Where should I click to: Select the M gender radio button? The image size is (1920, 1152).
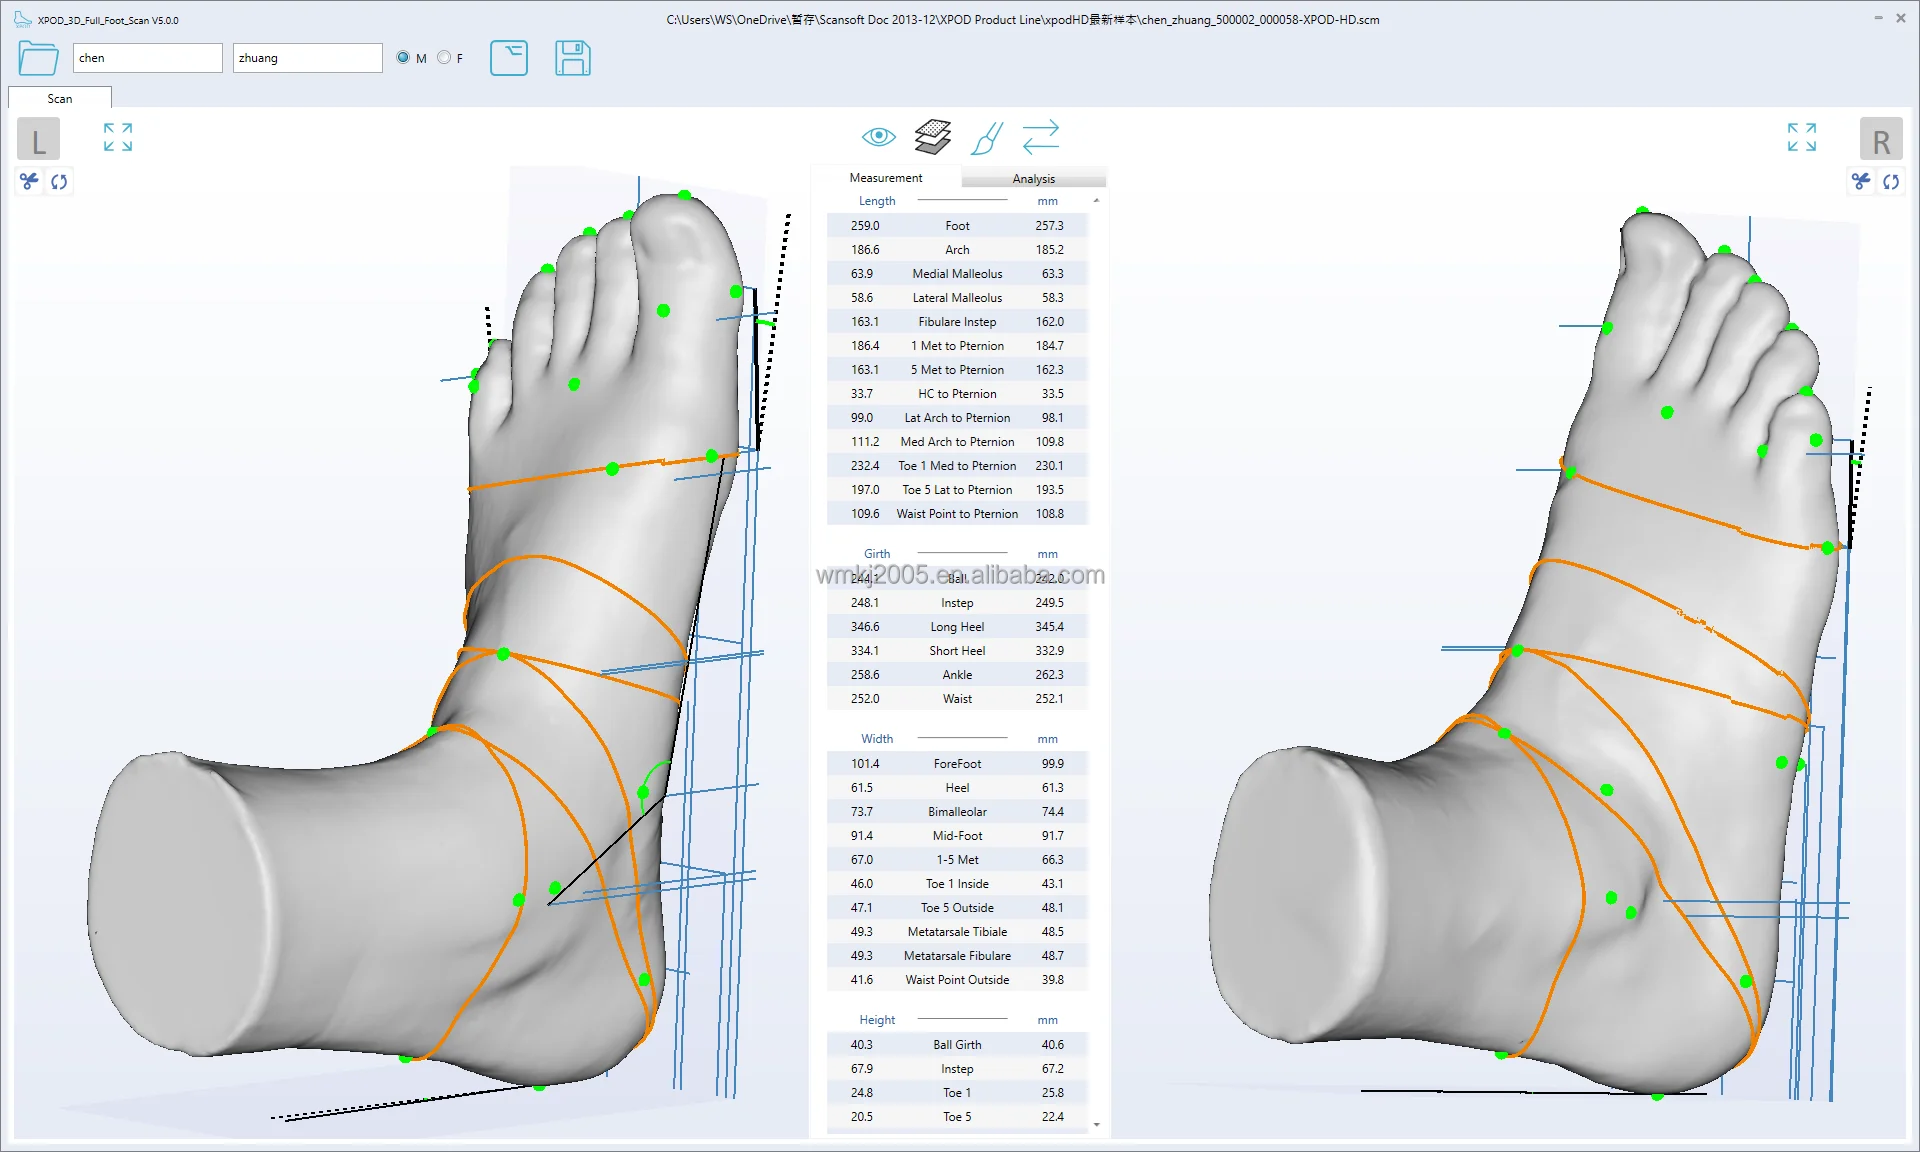pyautogui.click(x=403, y=58)
